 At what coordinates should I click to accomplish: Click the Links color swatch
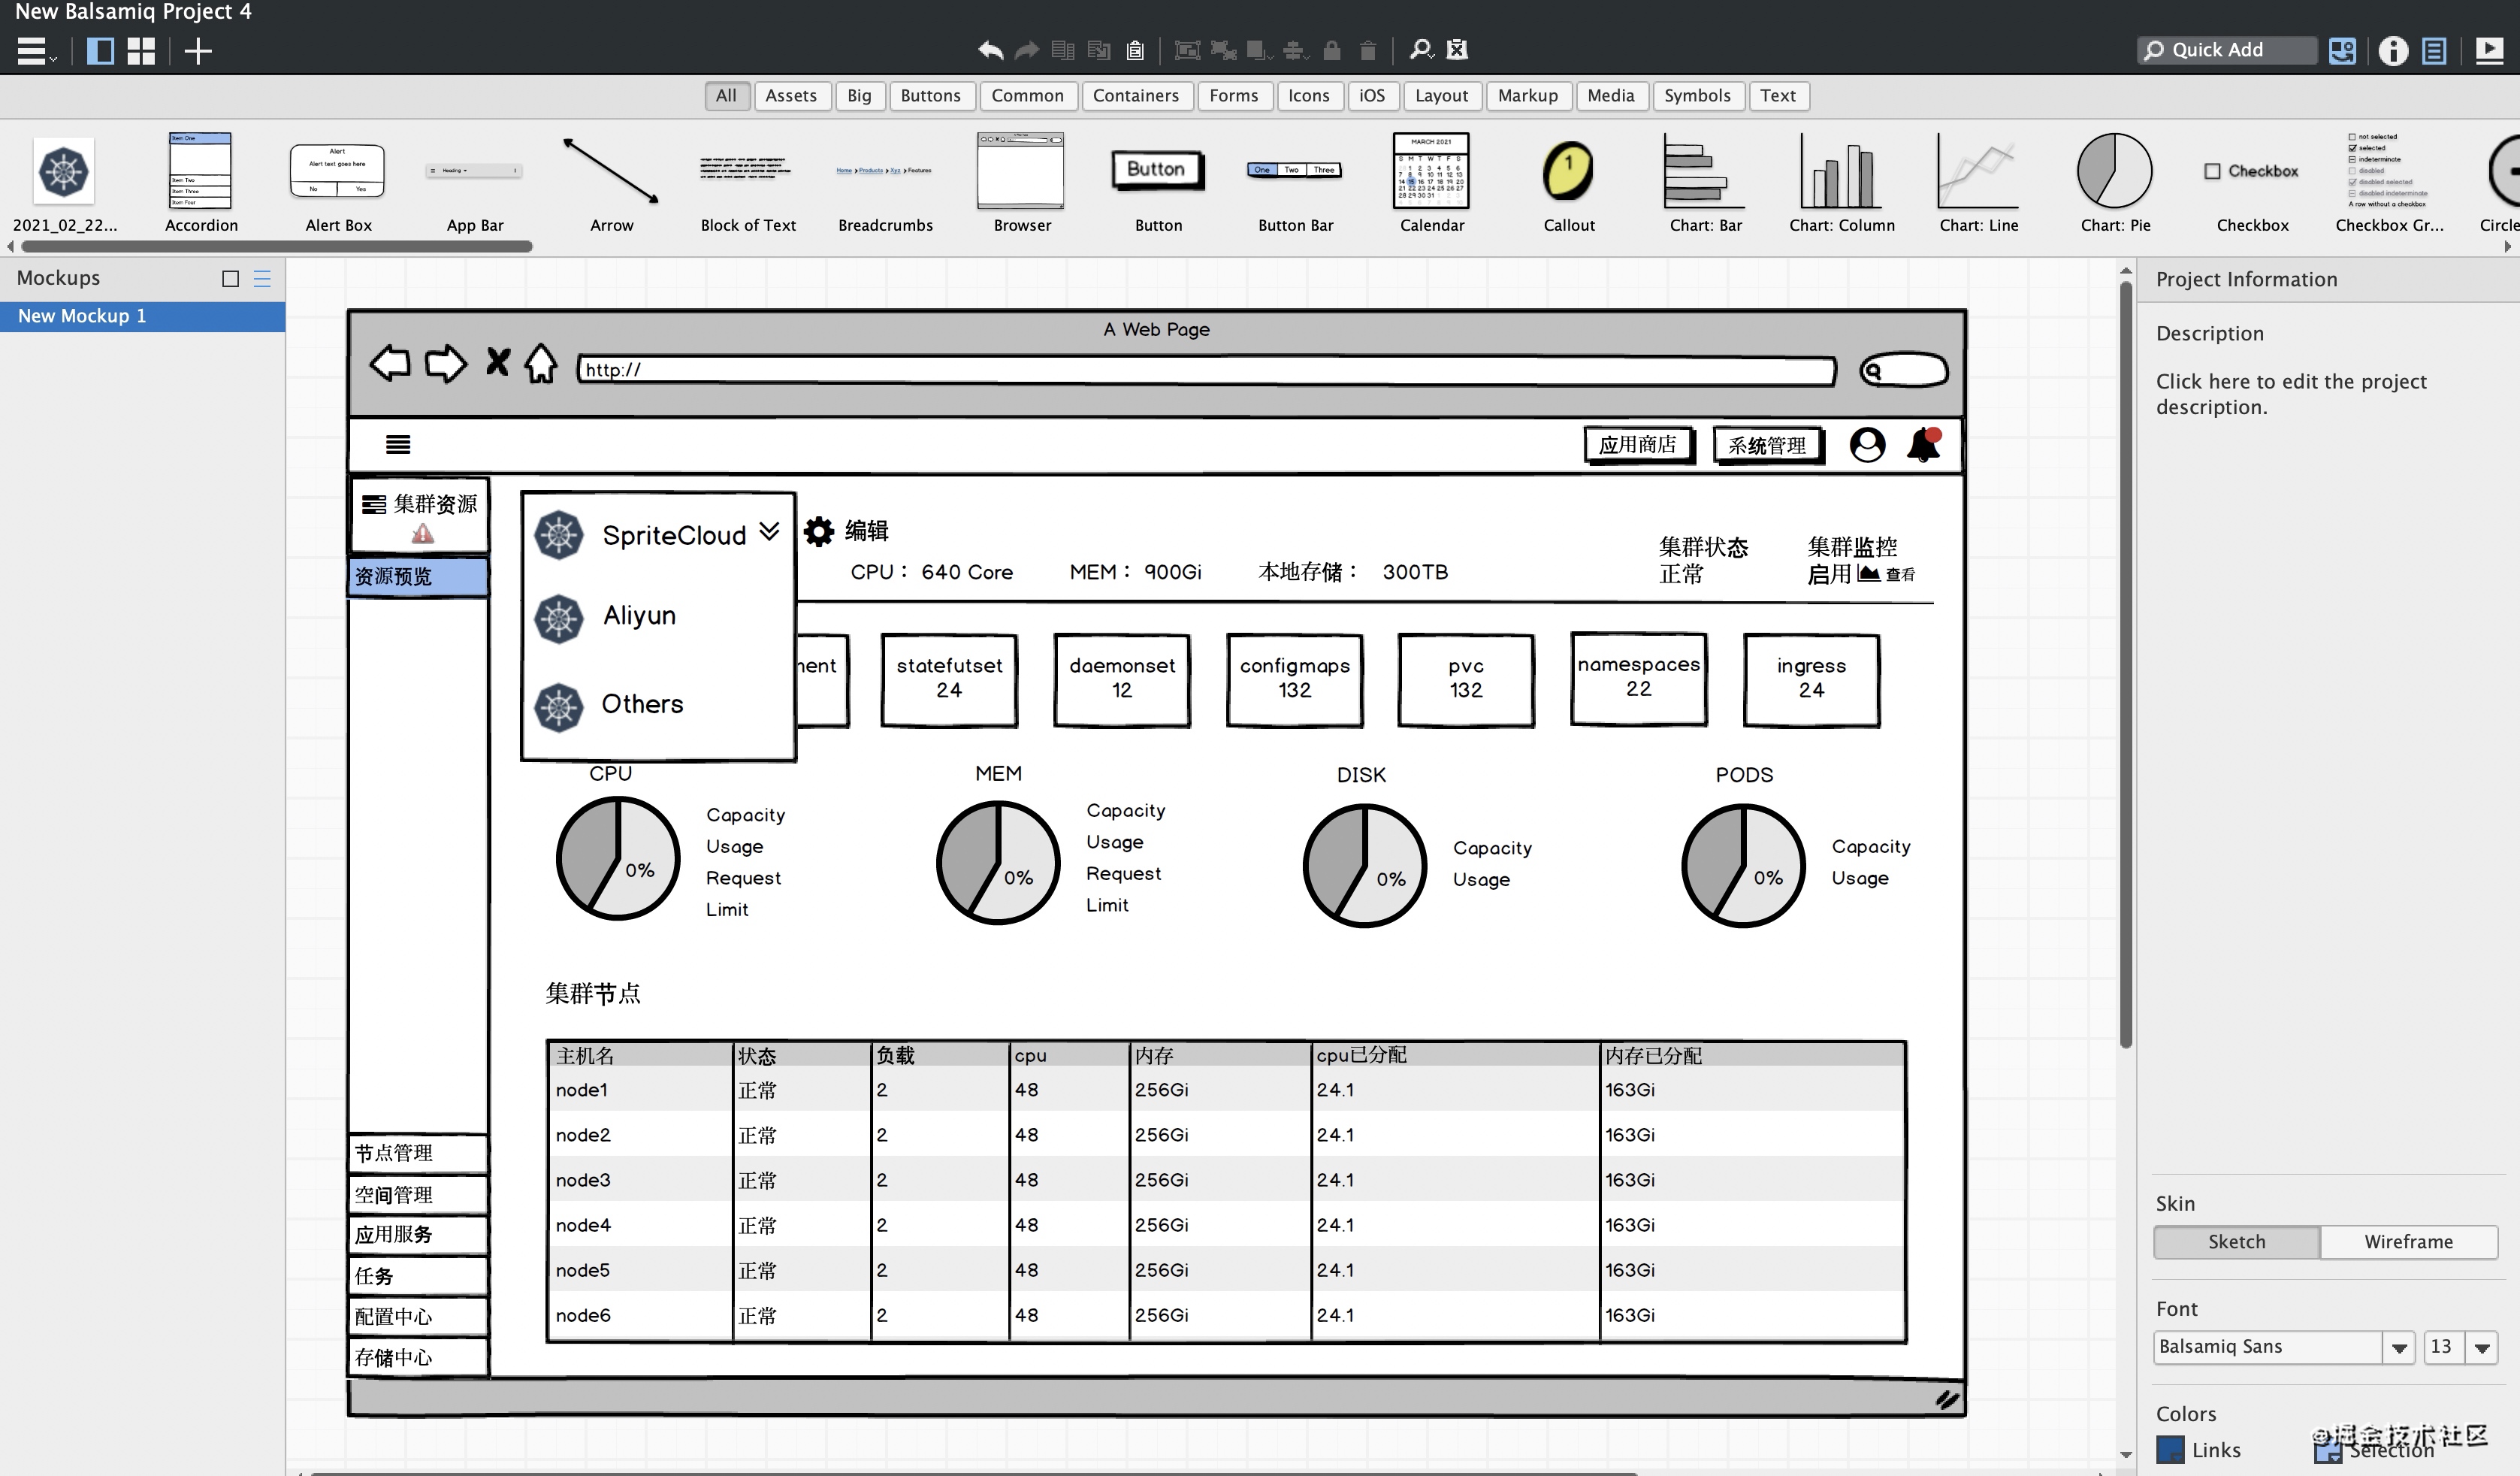2170,1450
